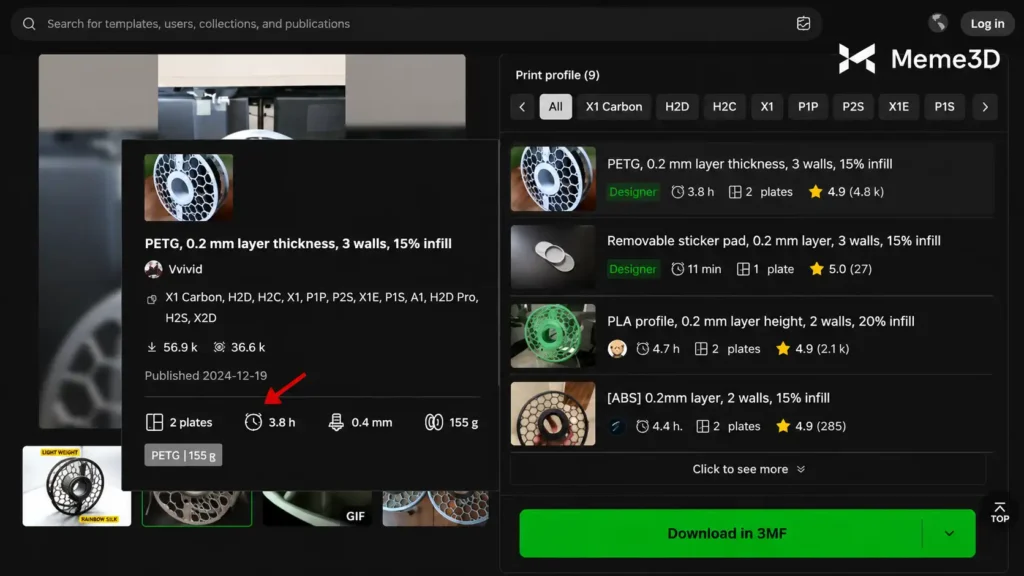Click the plates icon in the PETG list row
1024x576 pixels.
click(x=735, y=192)
